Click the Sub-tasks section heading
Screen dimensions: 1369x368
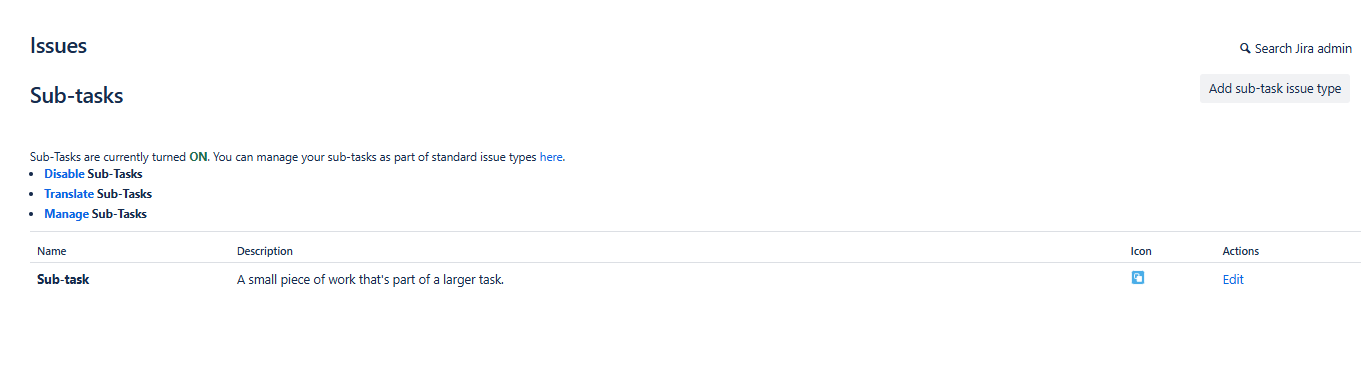tap(77, 96)
